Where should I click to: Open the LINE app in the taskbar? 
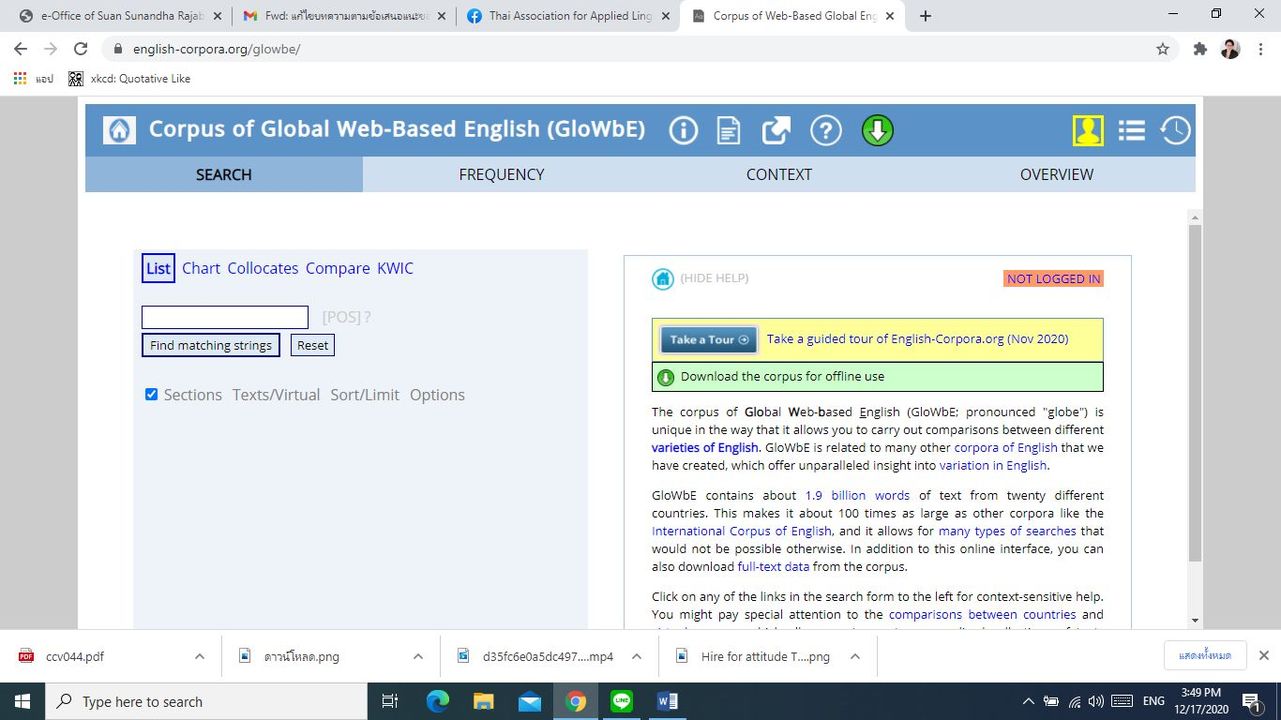pyautogui.click(x=622, y=701)
